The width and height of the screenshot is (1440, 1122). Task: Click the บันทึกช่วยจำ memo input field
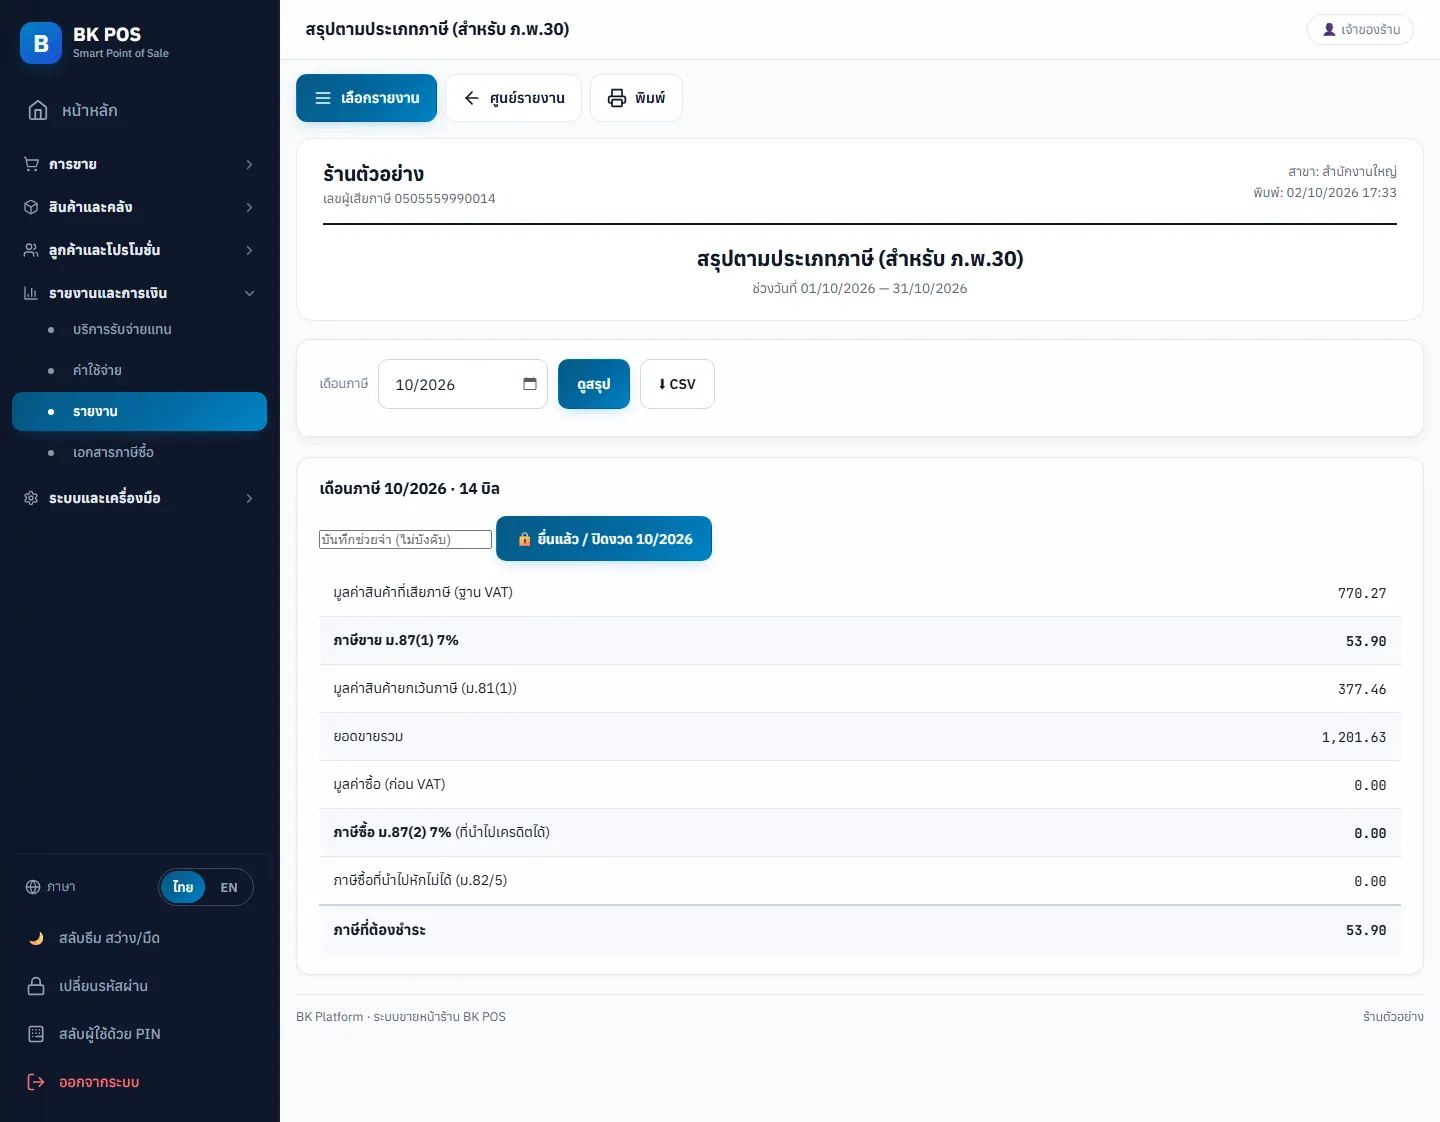[x=405, y=539]
